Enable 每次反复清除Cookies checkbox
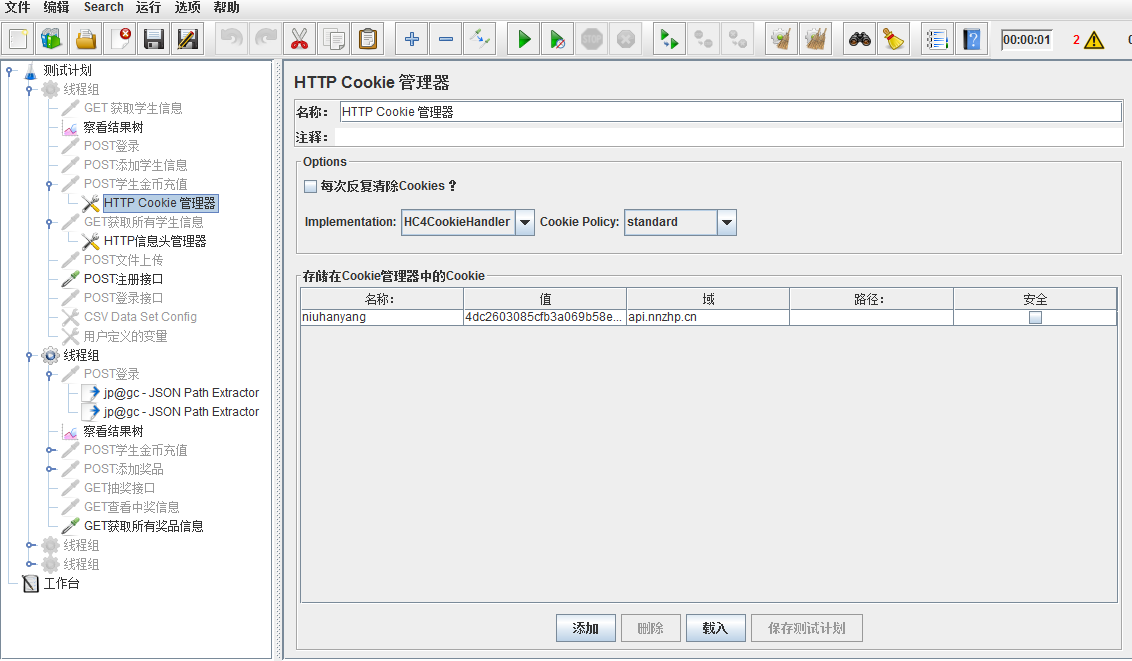Image resolution: width=1132 pixels, height=661 pixels. (310, 186)
